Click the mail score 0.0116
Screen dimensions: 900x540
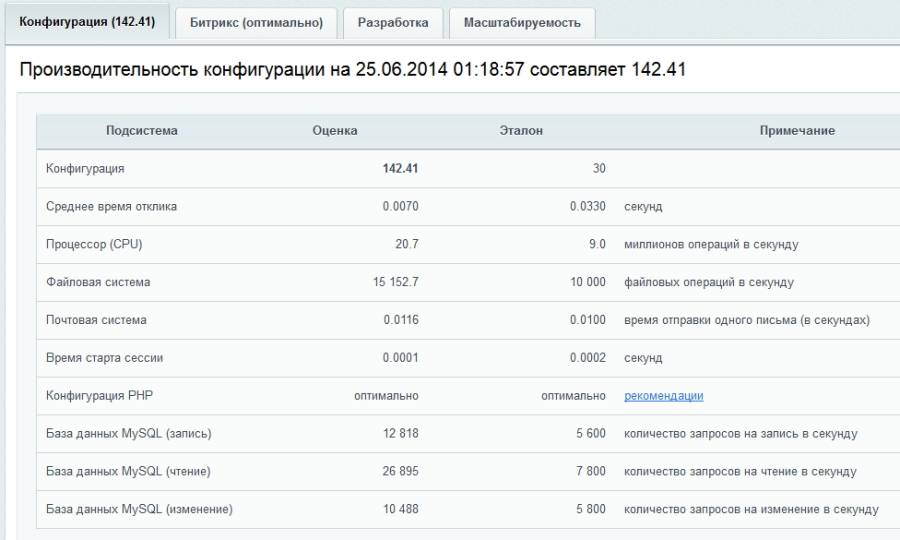tap(401, 320)
